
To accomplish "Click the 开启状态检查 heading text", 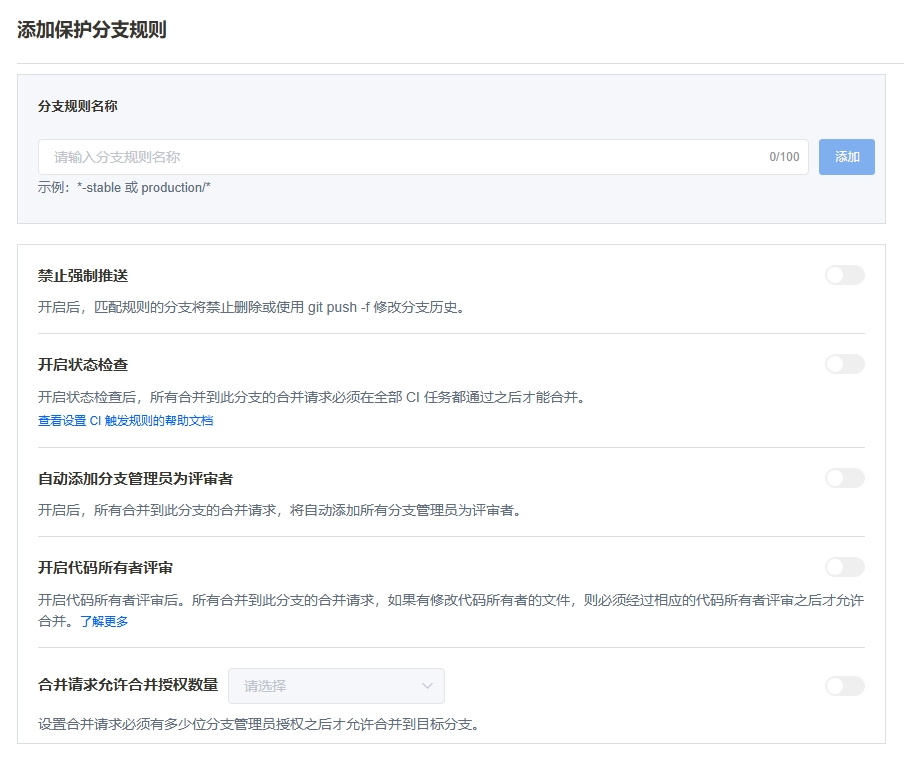I will [x=83, y=365].
